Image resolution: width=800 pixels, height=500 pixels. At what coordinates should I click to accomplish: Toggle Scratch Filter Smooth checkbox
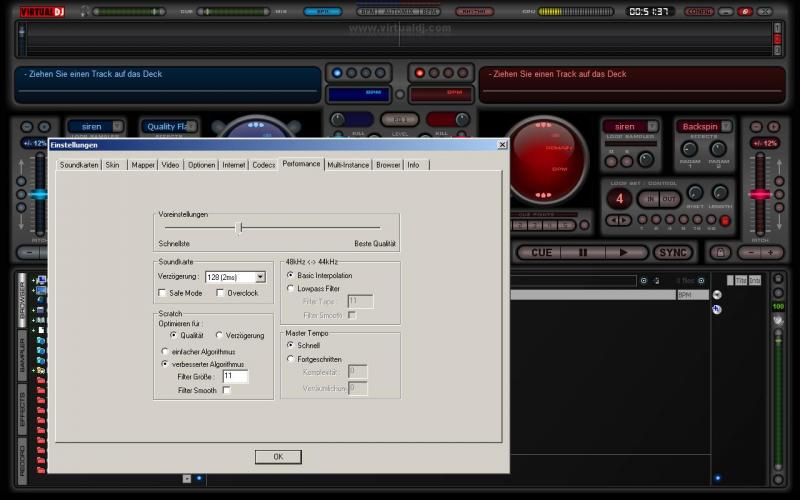pos(227,390)
